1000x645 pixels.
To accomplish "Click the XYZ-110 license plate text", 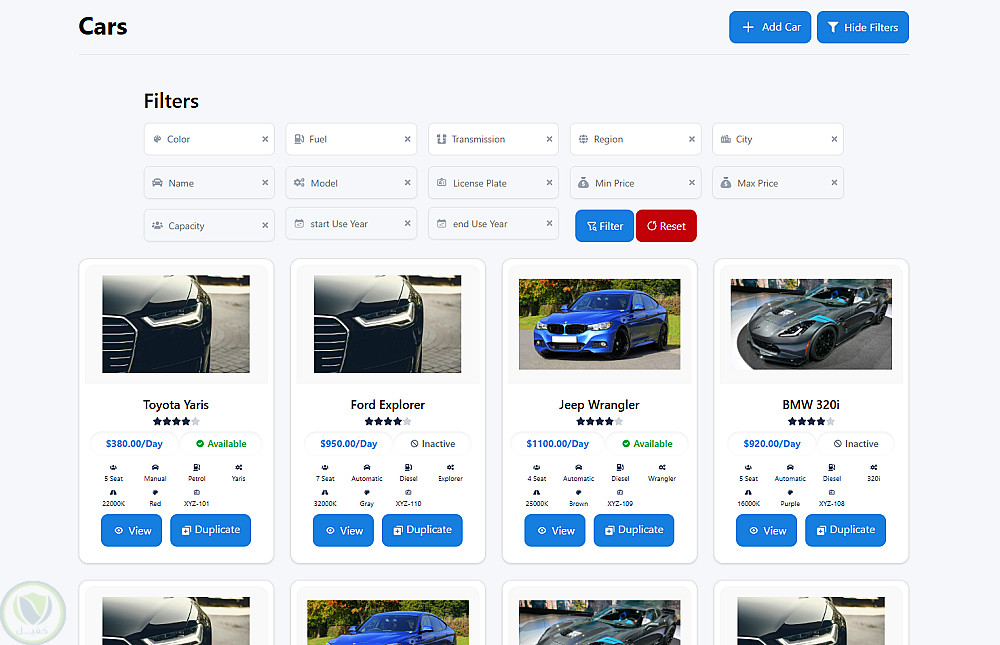I will pyautogui.click(x=408, y=504).
